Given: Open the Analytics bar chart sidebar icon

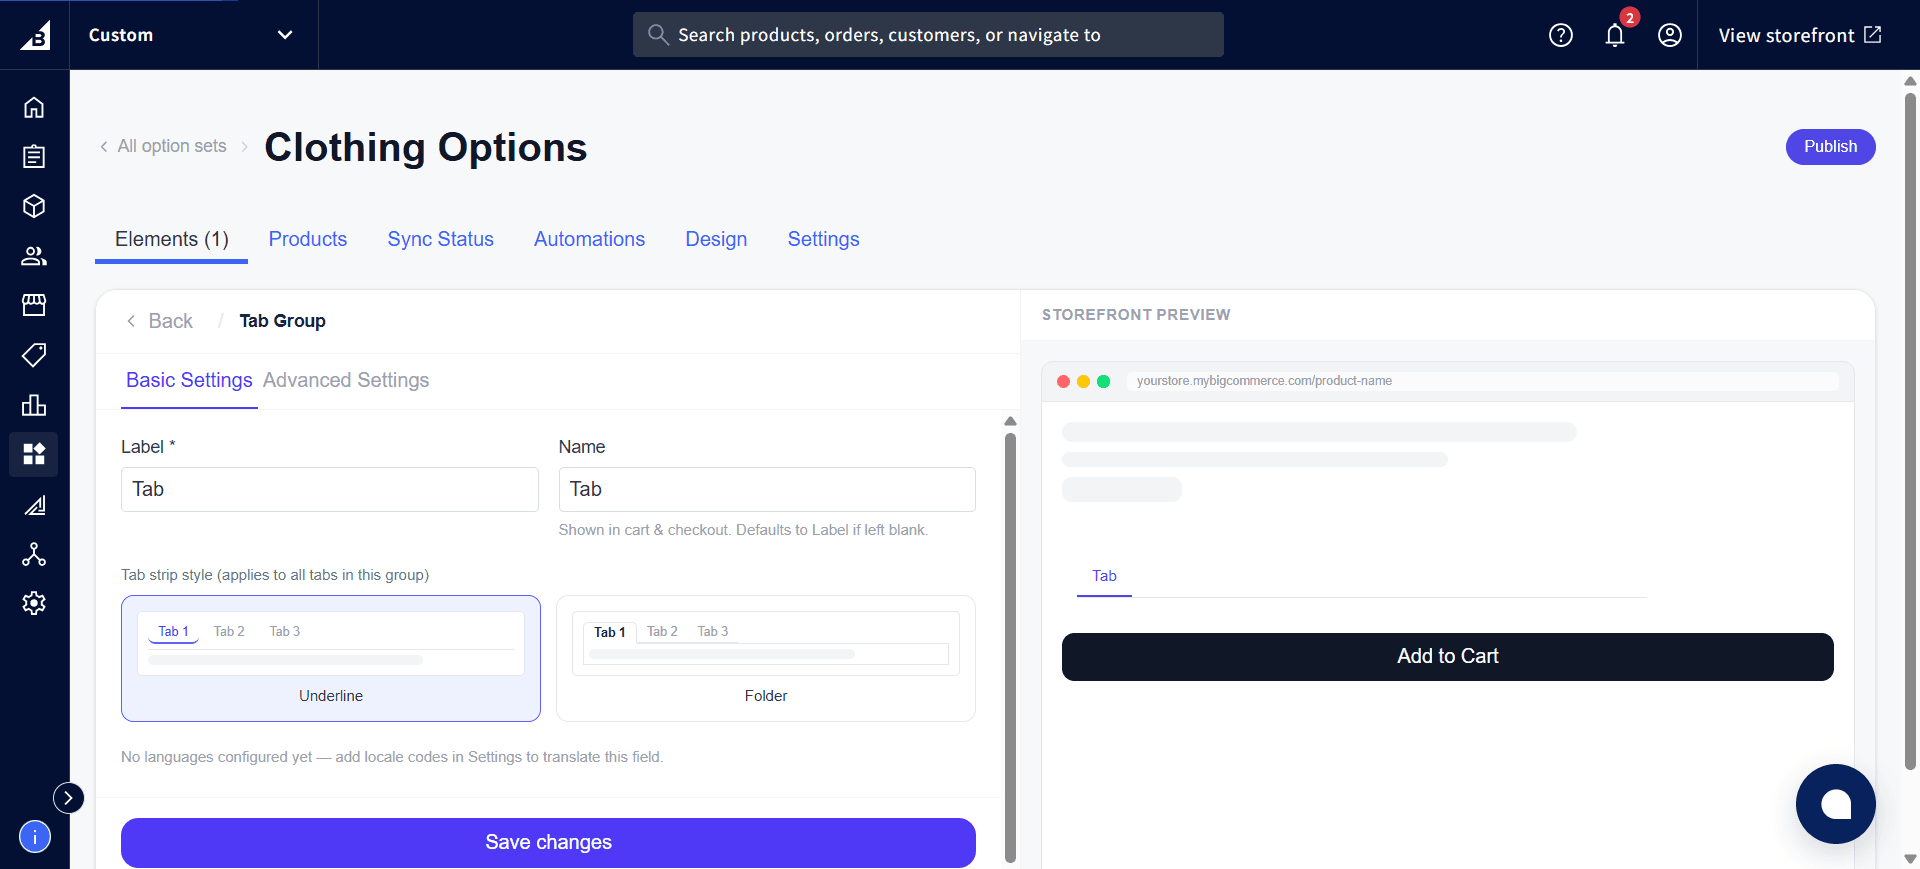Looking at the screenshot, I should (34, 405).
